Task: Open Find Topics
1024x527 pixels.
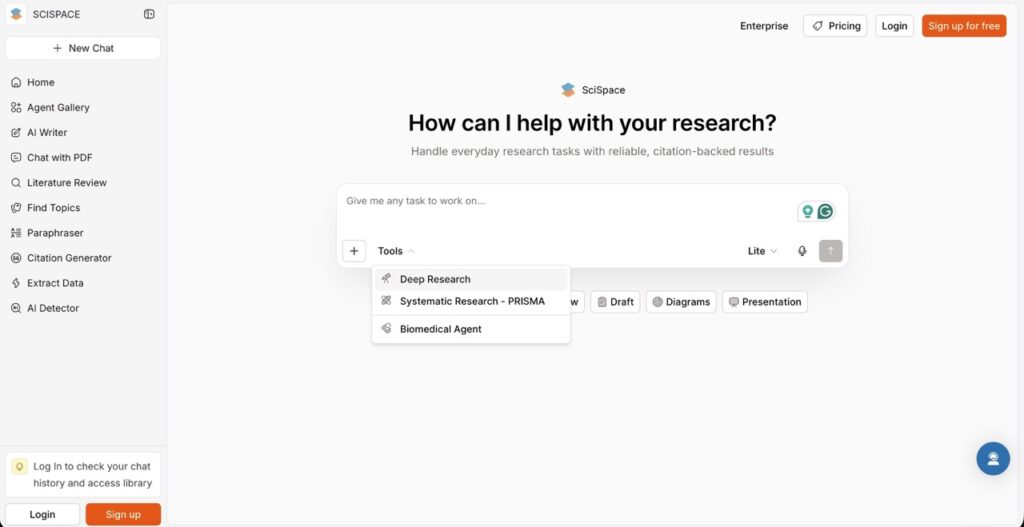Action: 83,208
